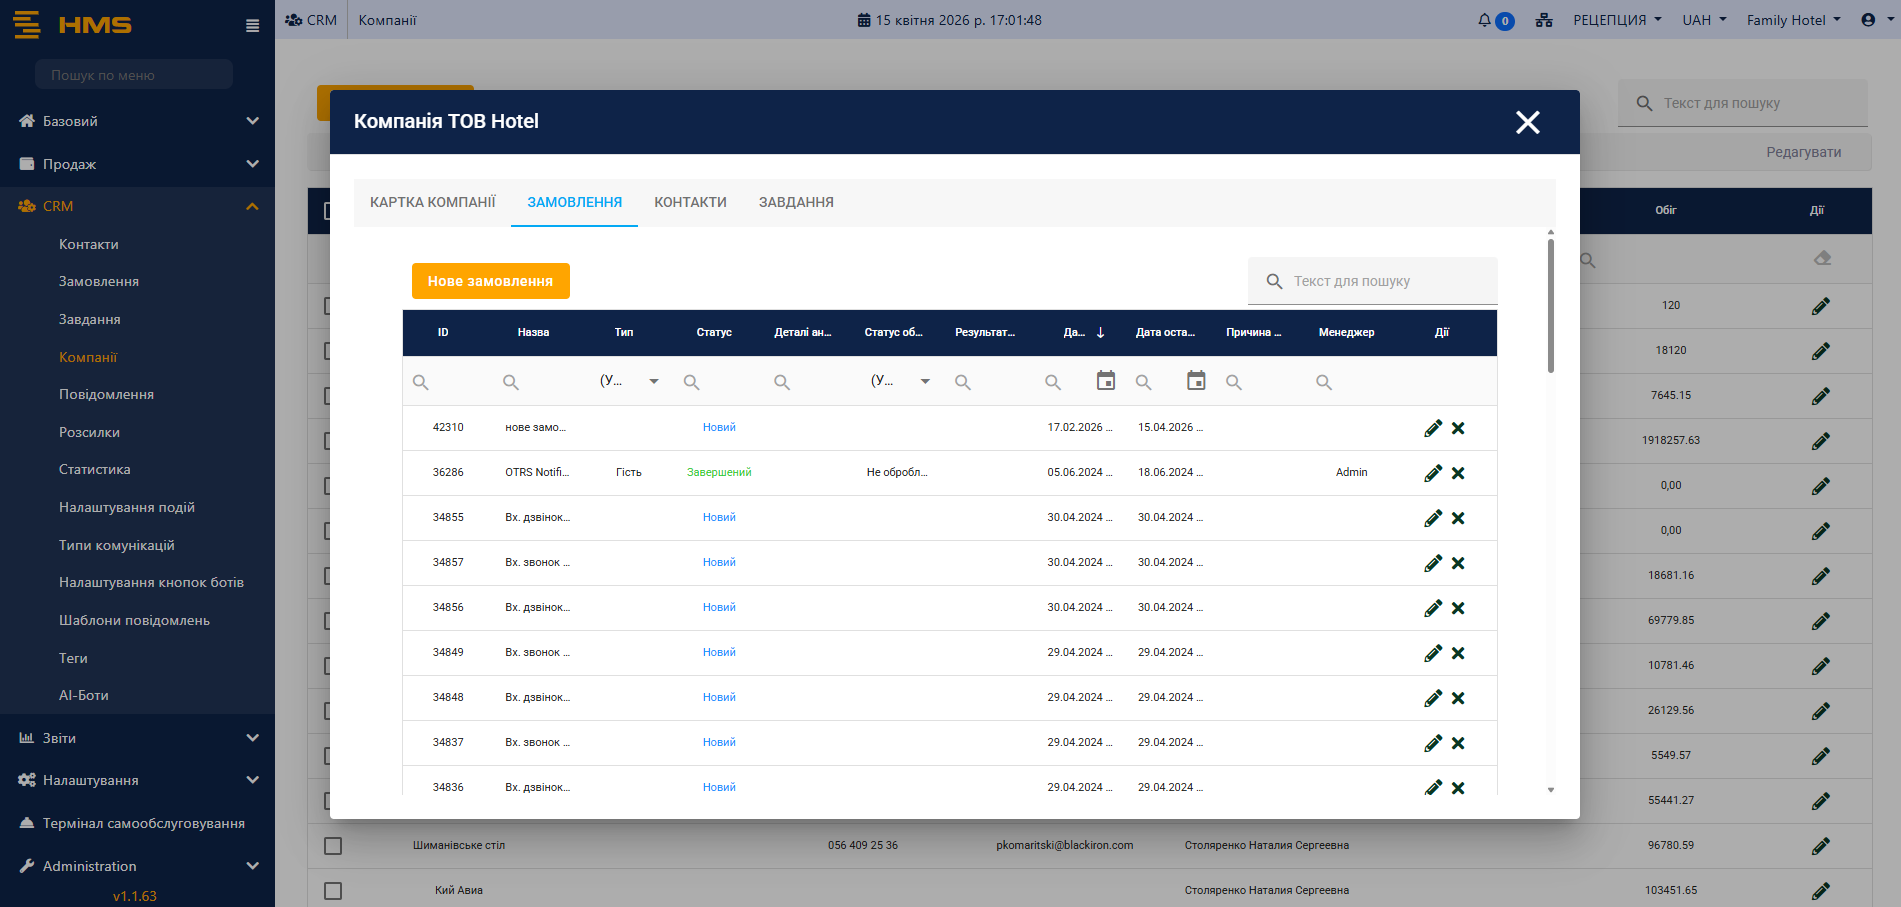
Task: Delete order 36286 using X icon
Action: click(1458, 473)
